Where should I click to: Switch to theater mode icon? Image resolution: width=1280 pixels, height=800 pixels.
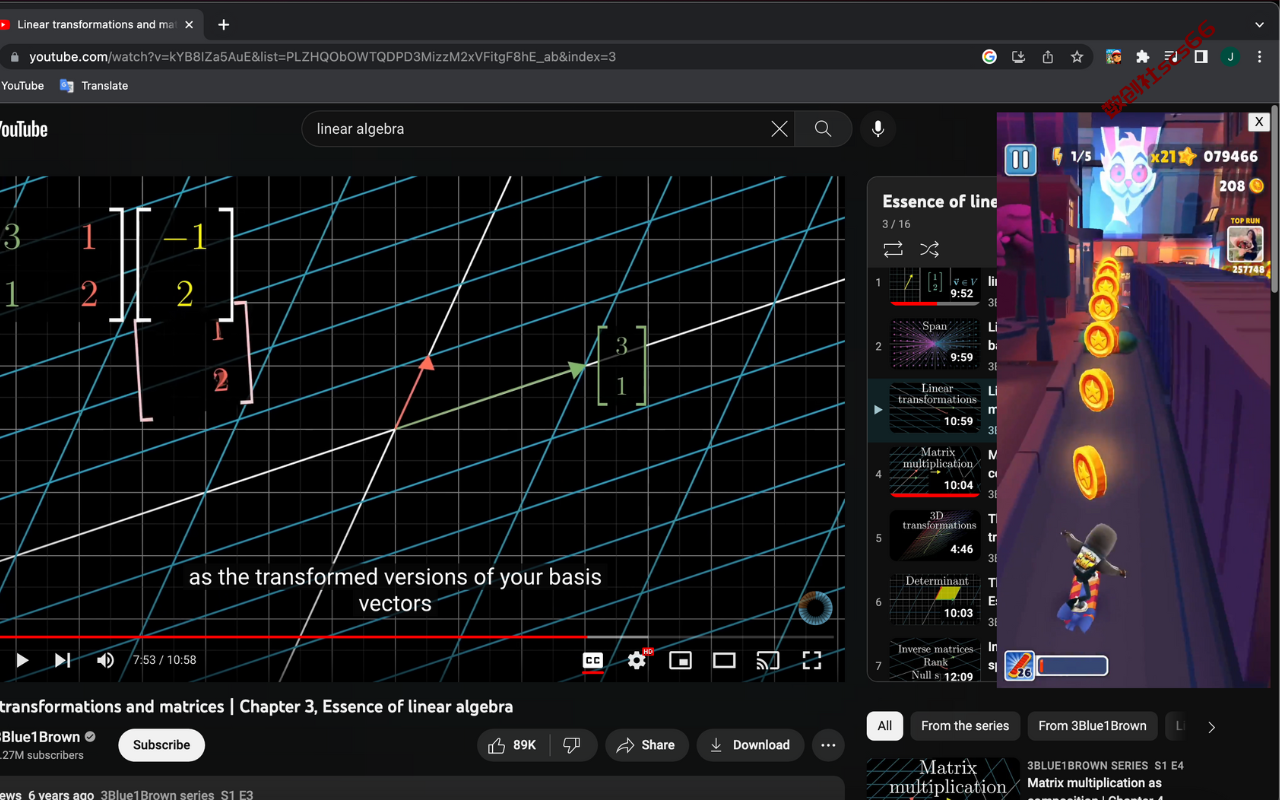[x=724, y=660]
